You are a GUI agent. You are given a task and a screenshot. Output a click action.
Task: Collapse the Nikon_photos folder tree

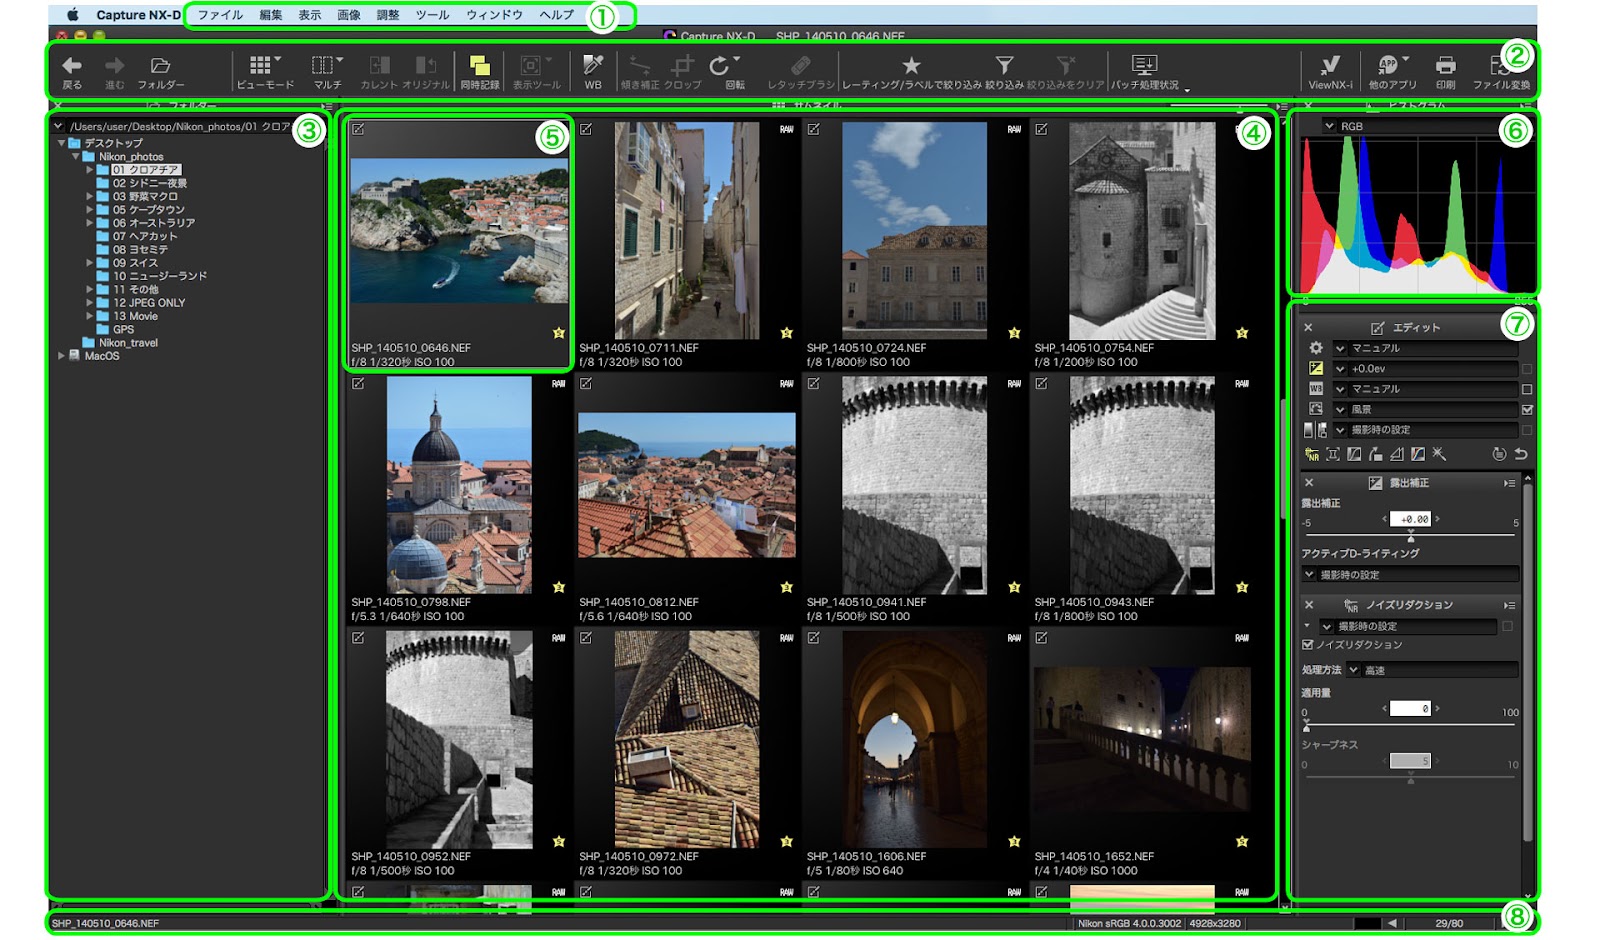click(x=75, y=157)
